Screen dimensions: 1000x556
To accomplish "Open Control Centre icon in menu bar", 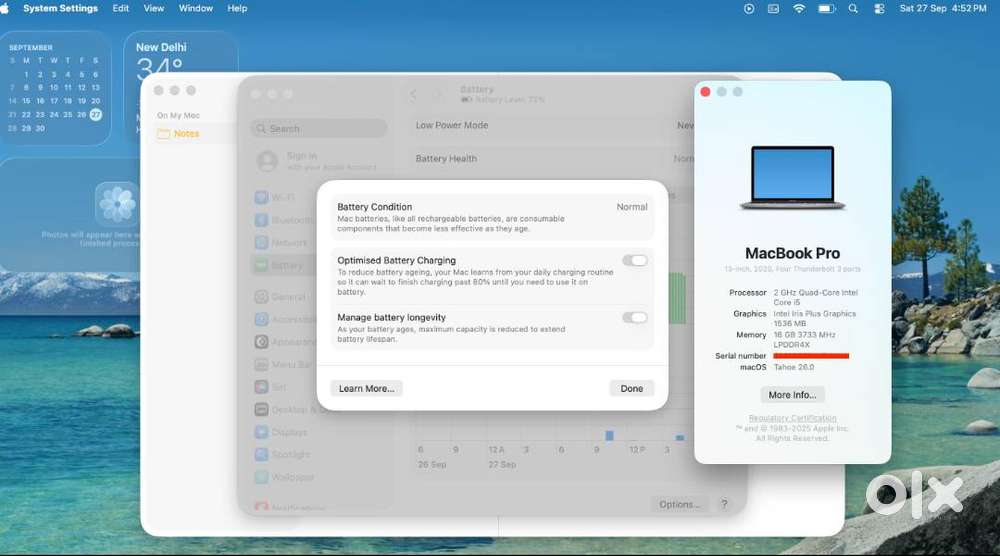I will click(x=879, y=8).
